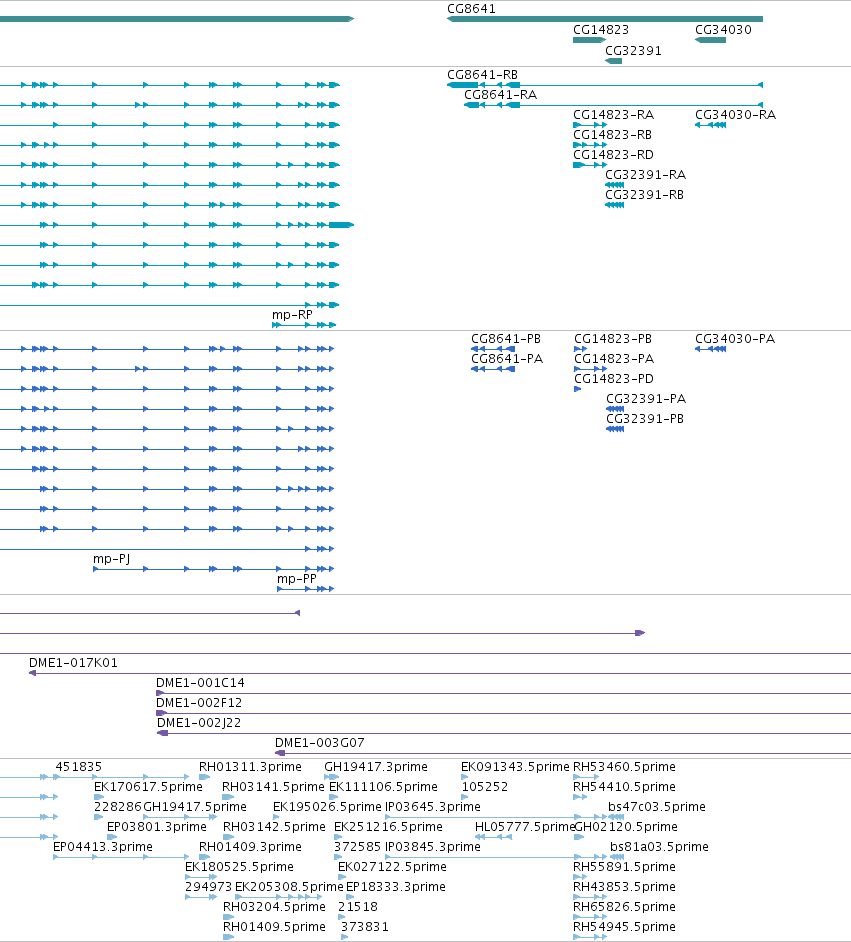
Task: Select the CG8641 gene label
Action: tap(471, 9)
